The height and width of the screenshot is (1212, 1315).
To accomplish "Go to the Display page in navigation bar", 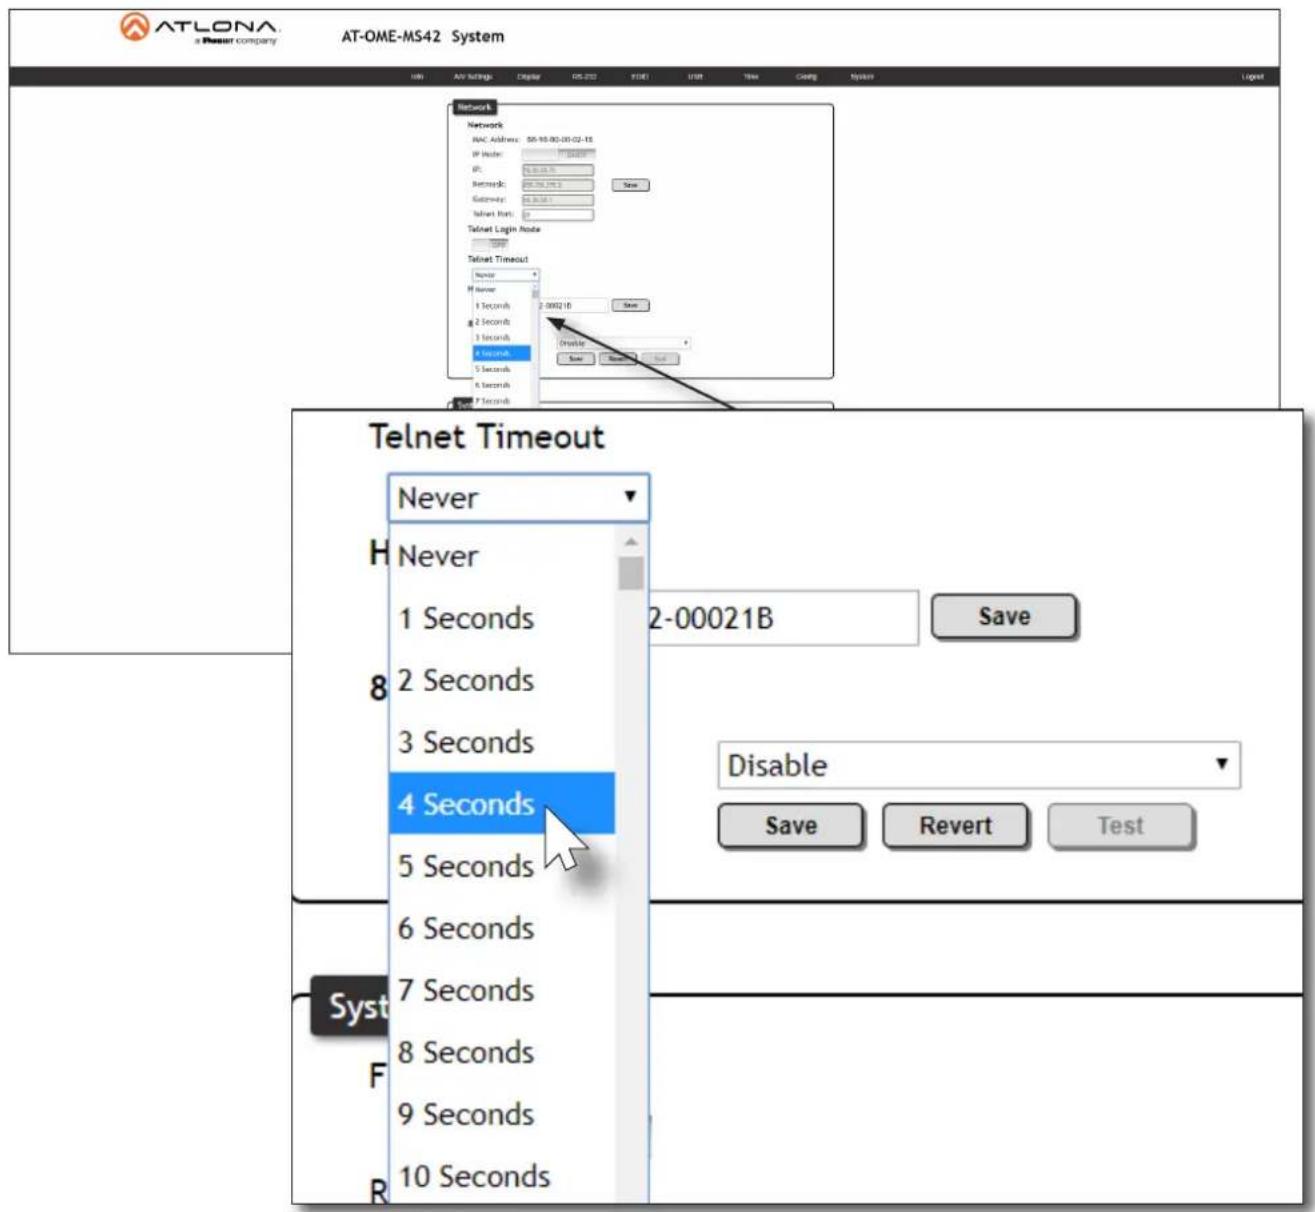I will point(529,77).
